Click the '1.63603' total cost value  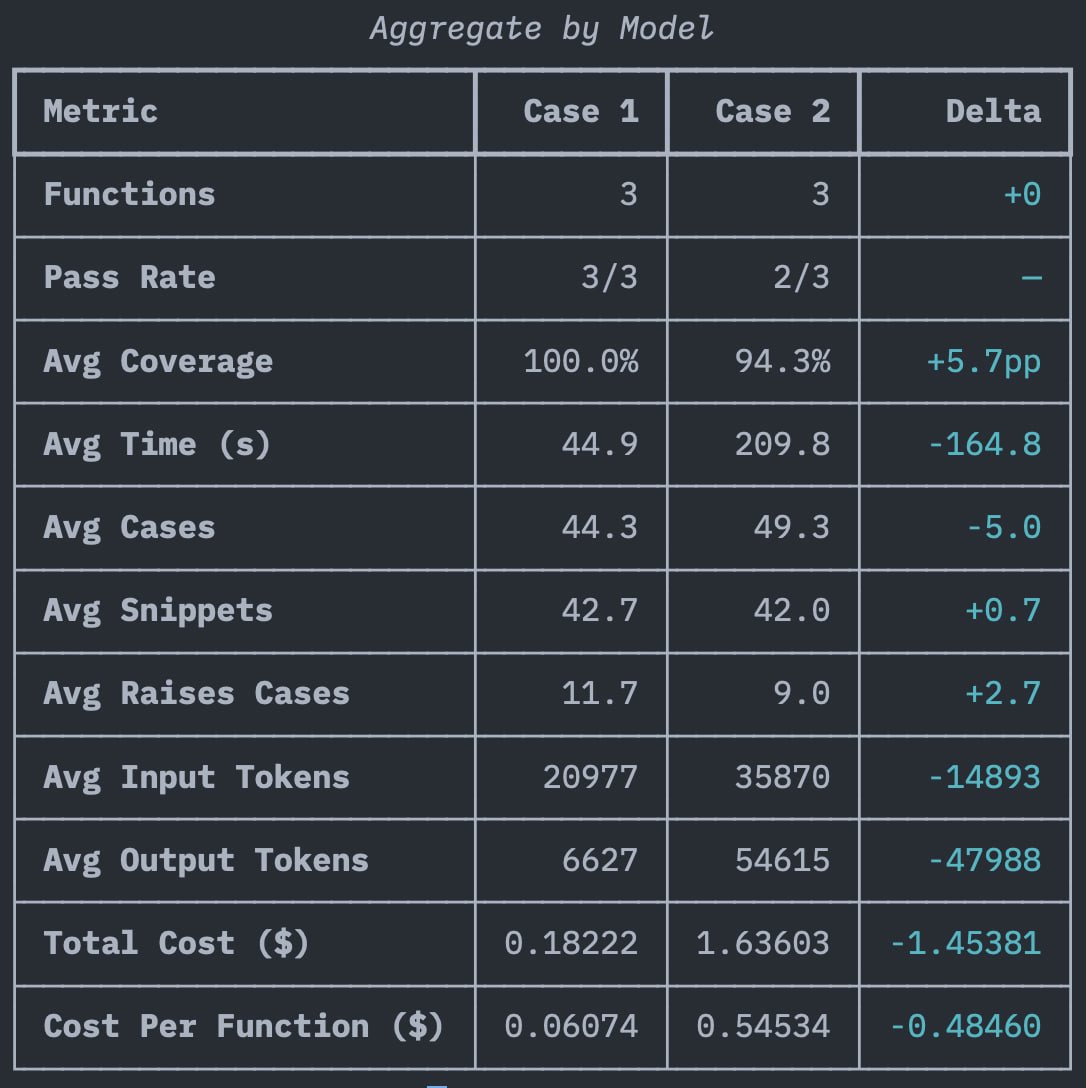coord(763,944)
